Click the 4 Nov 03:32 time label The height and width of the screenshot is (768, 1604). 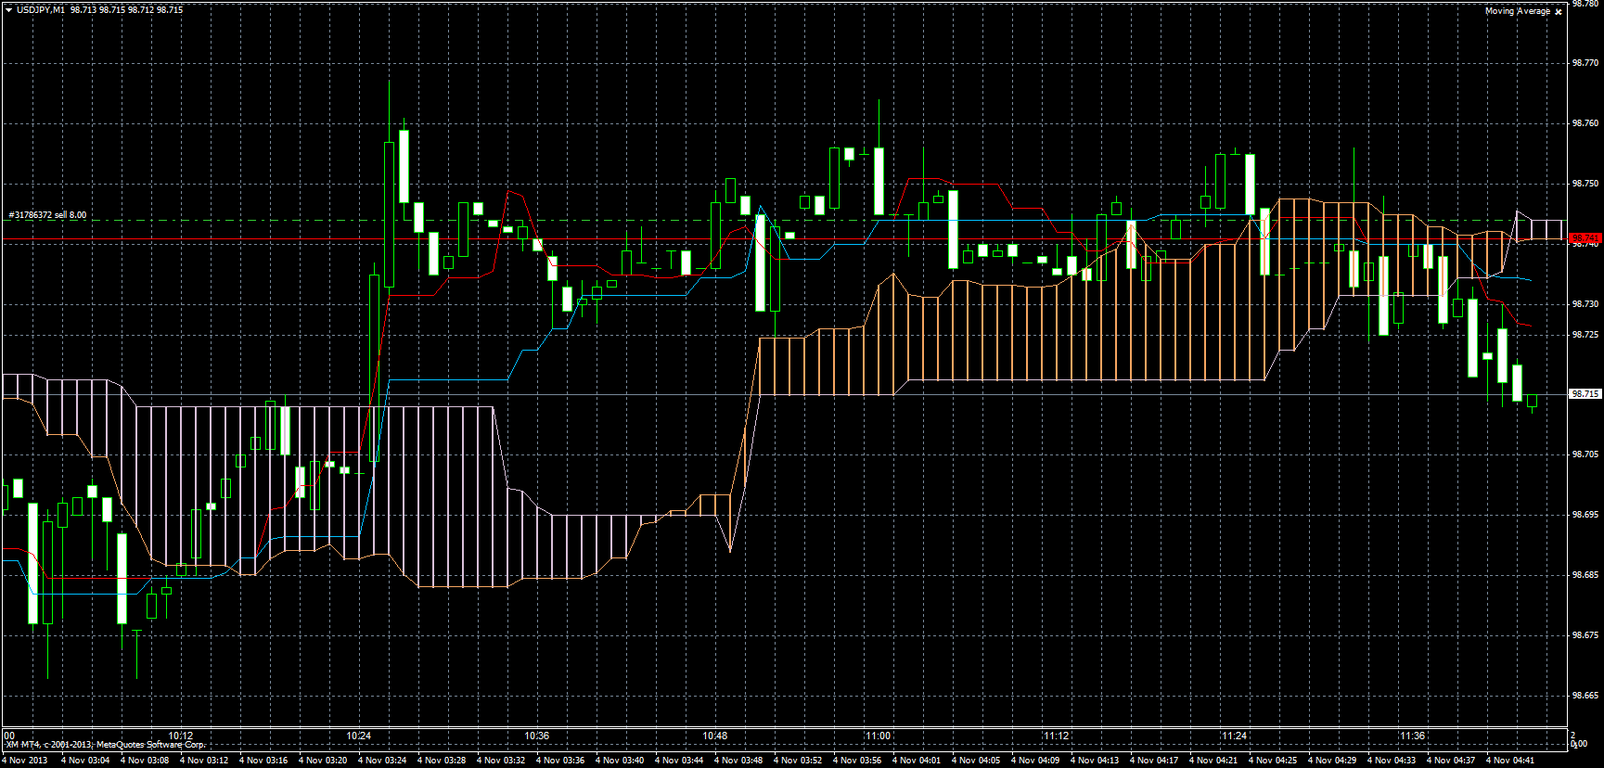pos(501,761)
